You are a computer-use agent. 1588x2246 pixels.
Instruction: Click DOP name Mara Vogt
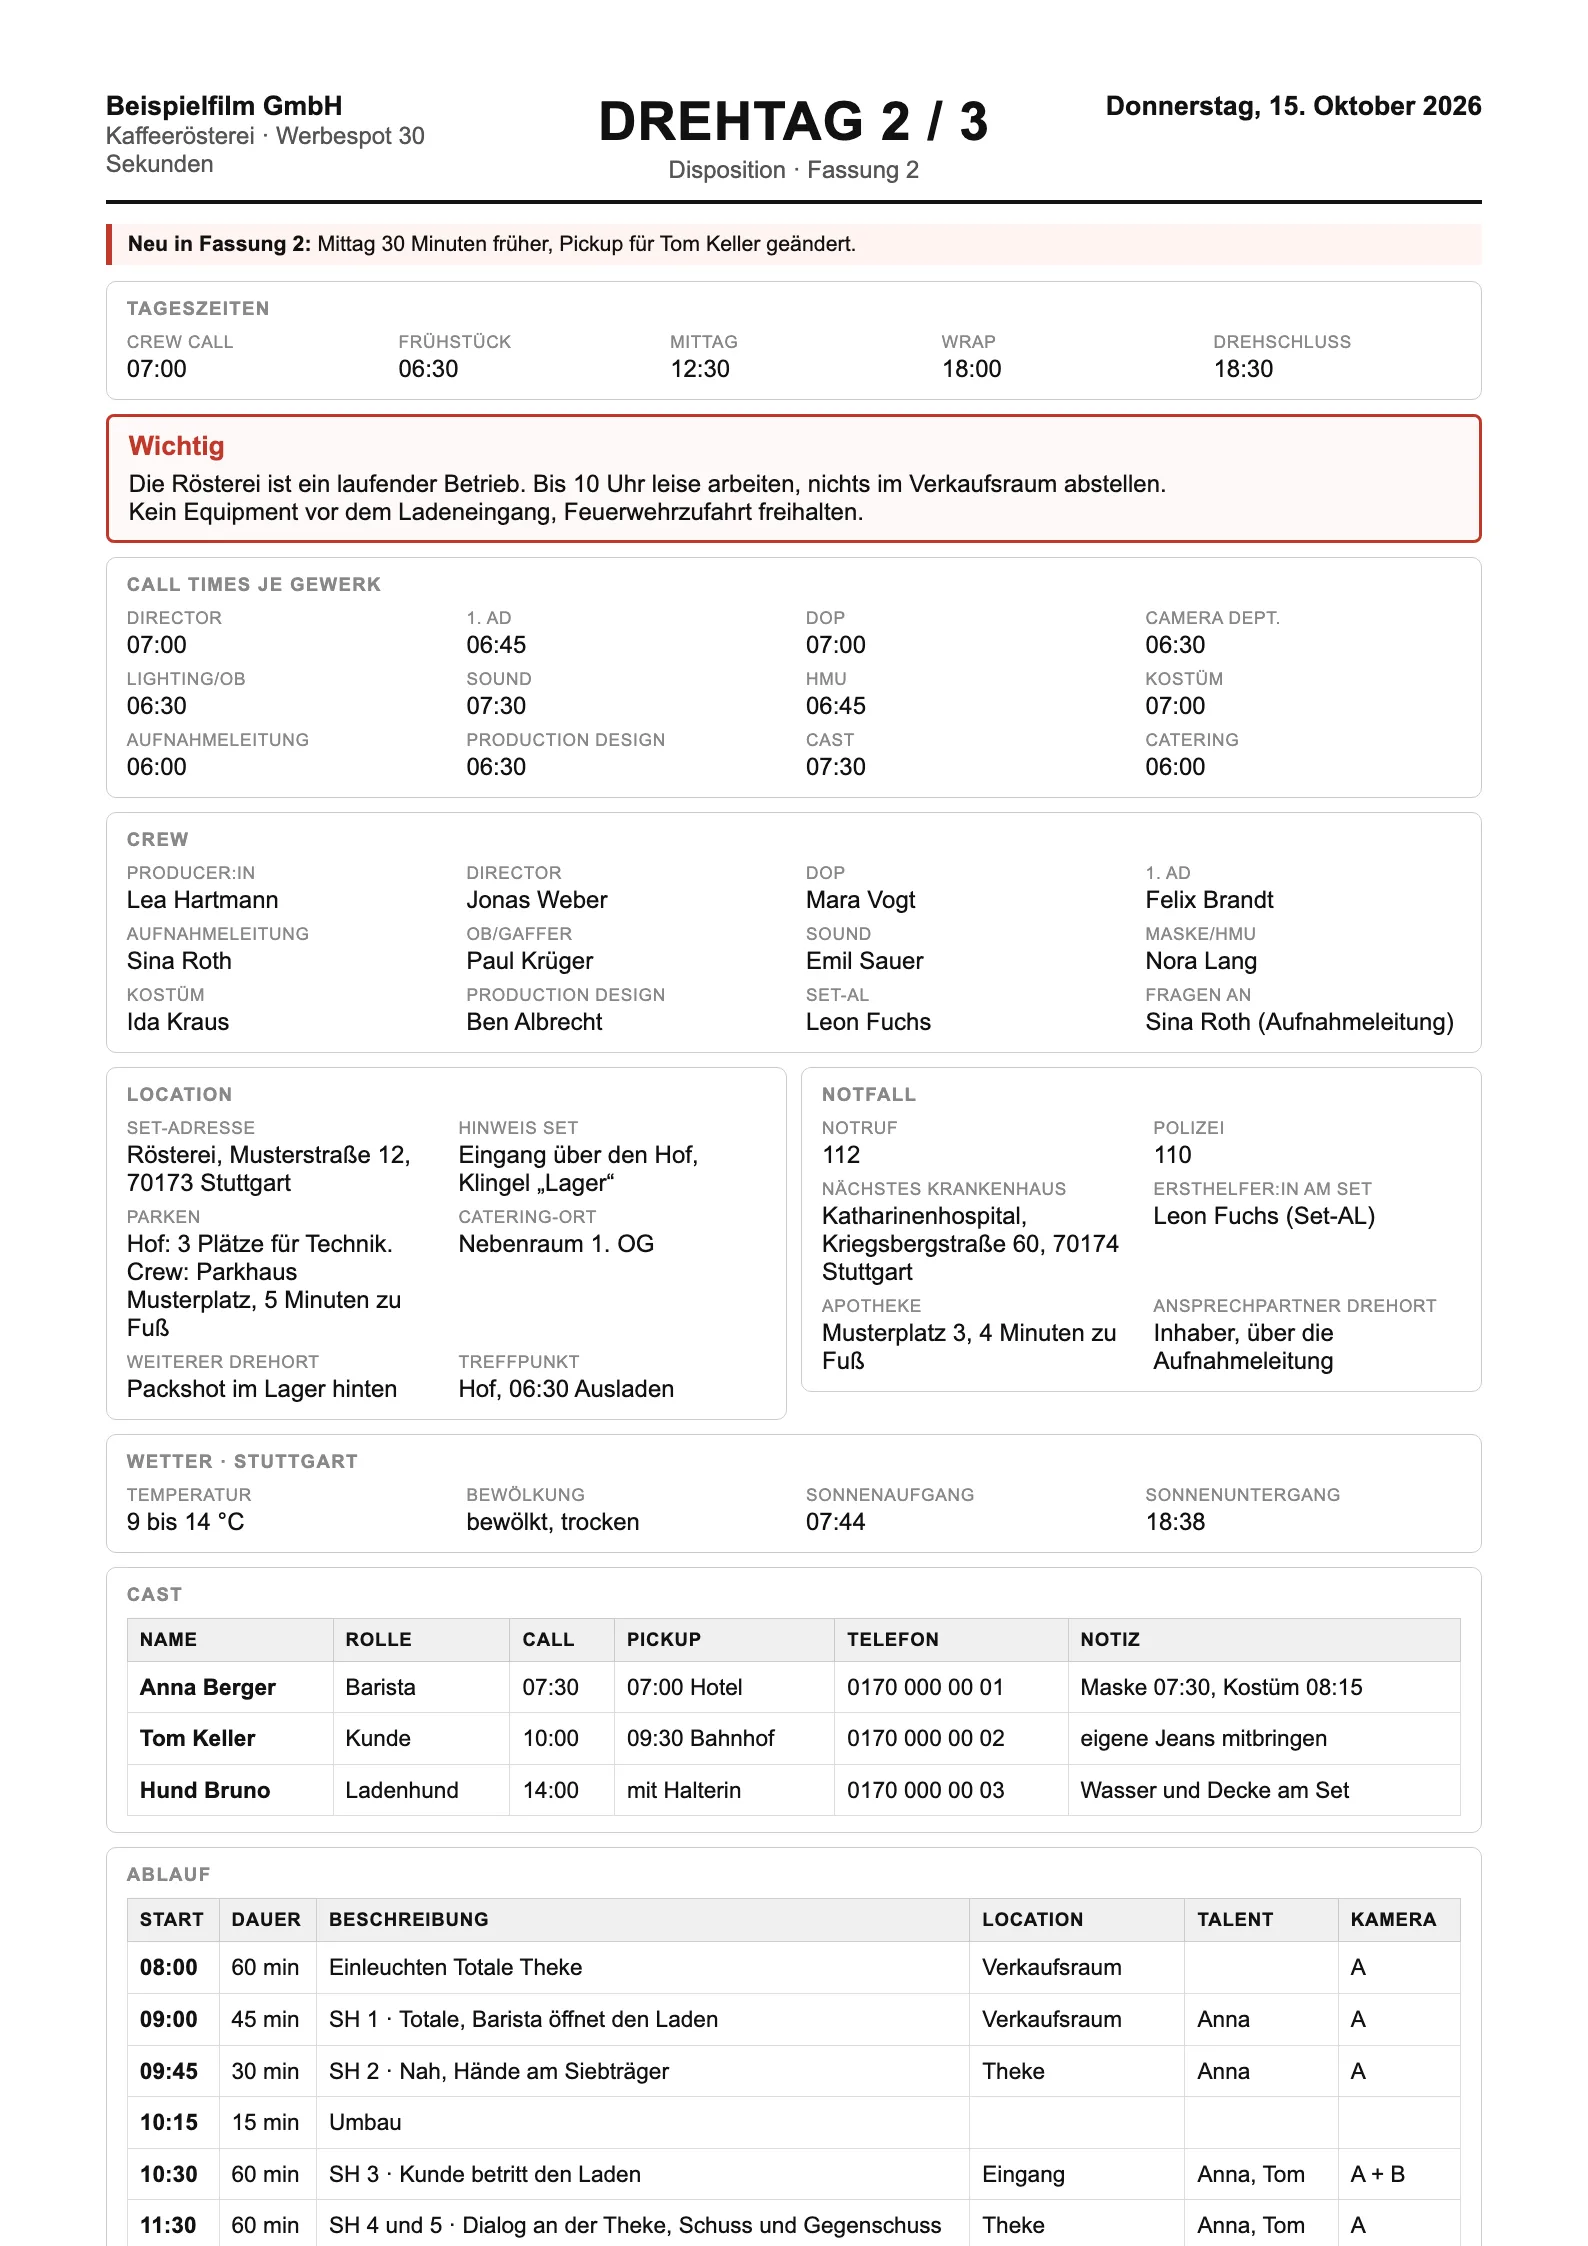(x=861, y=900)
